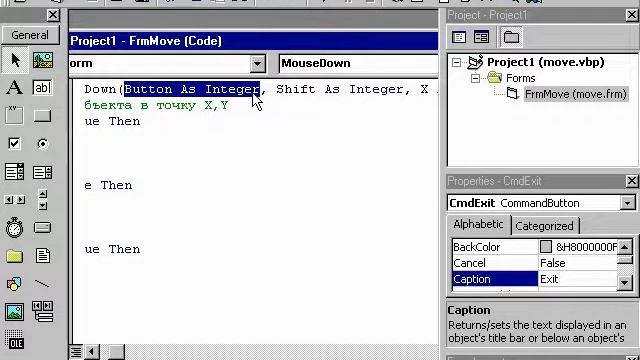This screenshot has height=360, width=640.
Task: Select the Data control tool
Action: pyautogui.click(x=42, y=312)
